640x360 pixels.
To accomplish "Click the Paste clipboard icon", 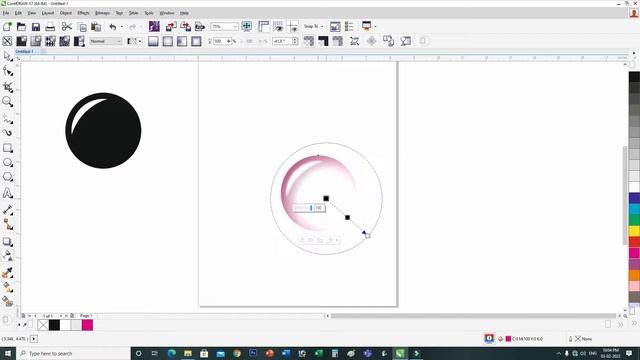I will pyautogui.click(x=96, y=27).
